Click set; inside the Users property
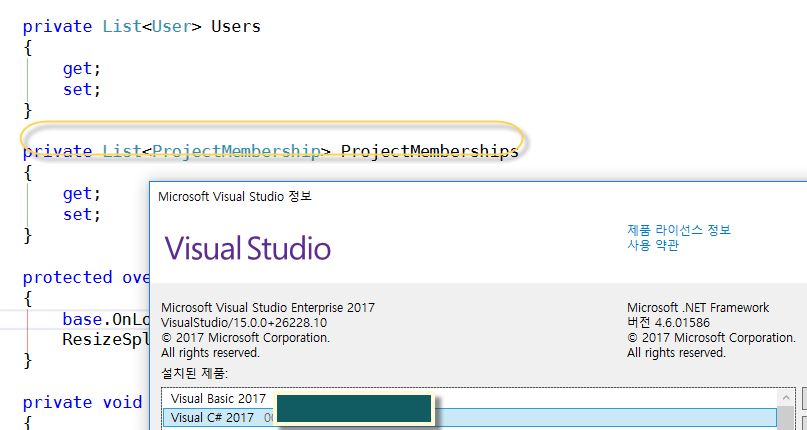This screenshot has height=430, width=807. tap(82, 90)
